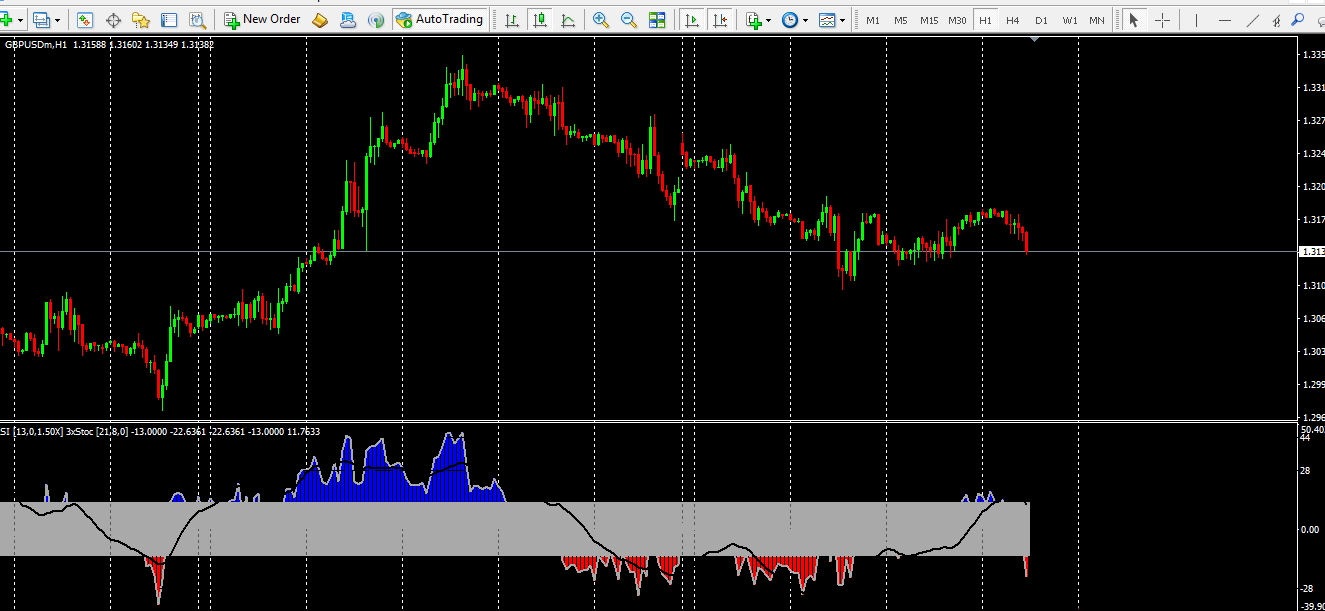
Task: Click the 3xStoc indicator label text
Action: [x=77, y=431]
